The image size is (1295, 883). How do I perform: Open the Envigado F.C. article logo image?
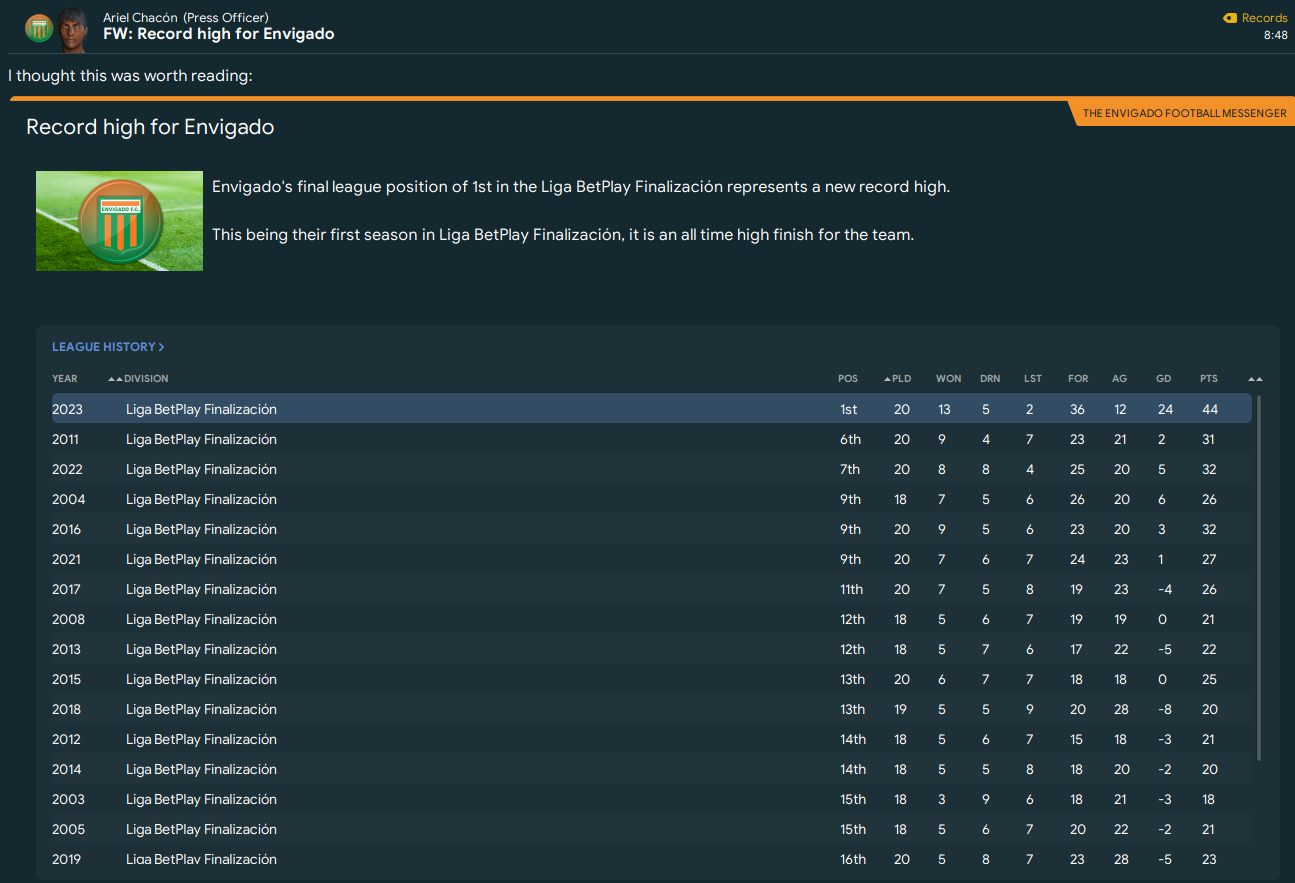[119, 221]
